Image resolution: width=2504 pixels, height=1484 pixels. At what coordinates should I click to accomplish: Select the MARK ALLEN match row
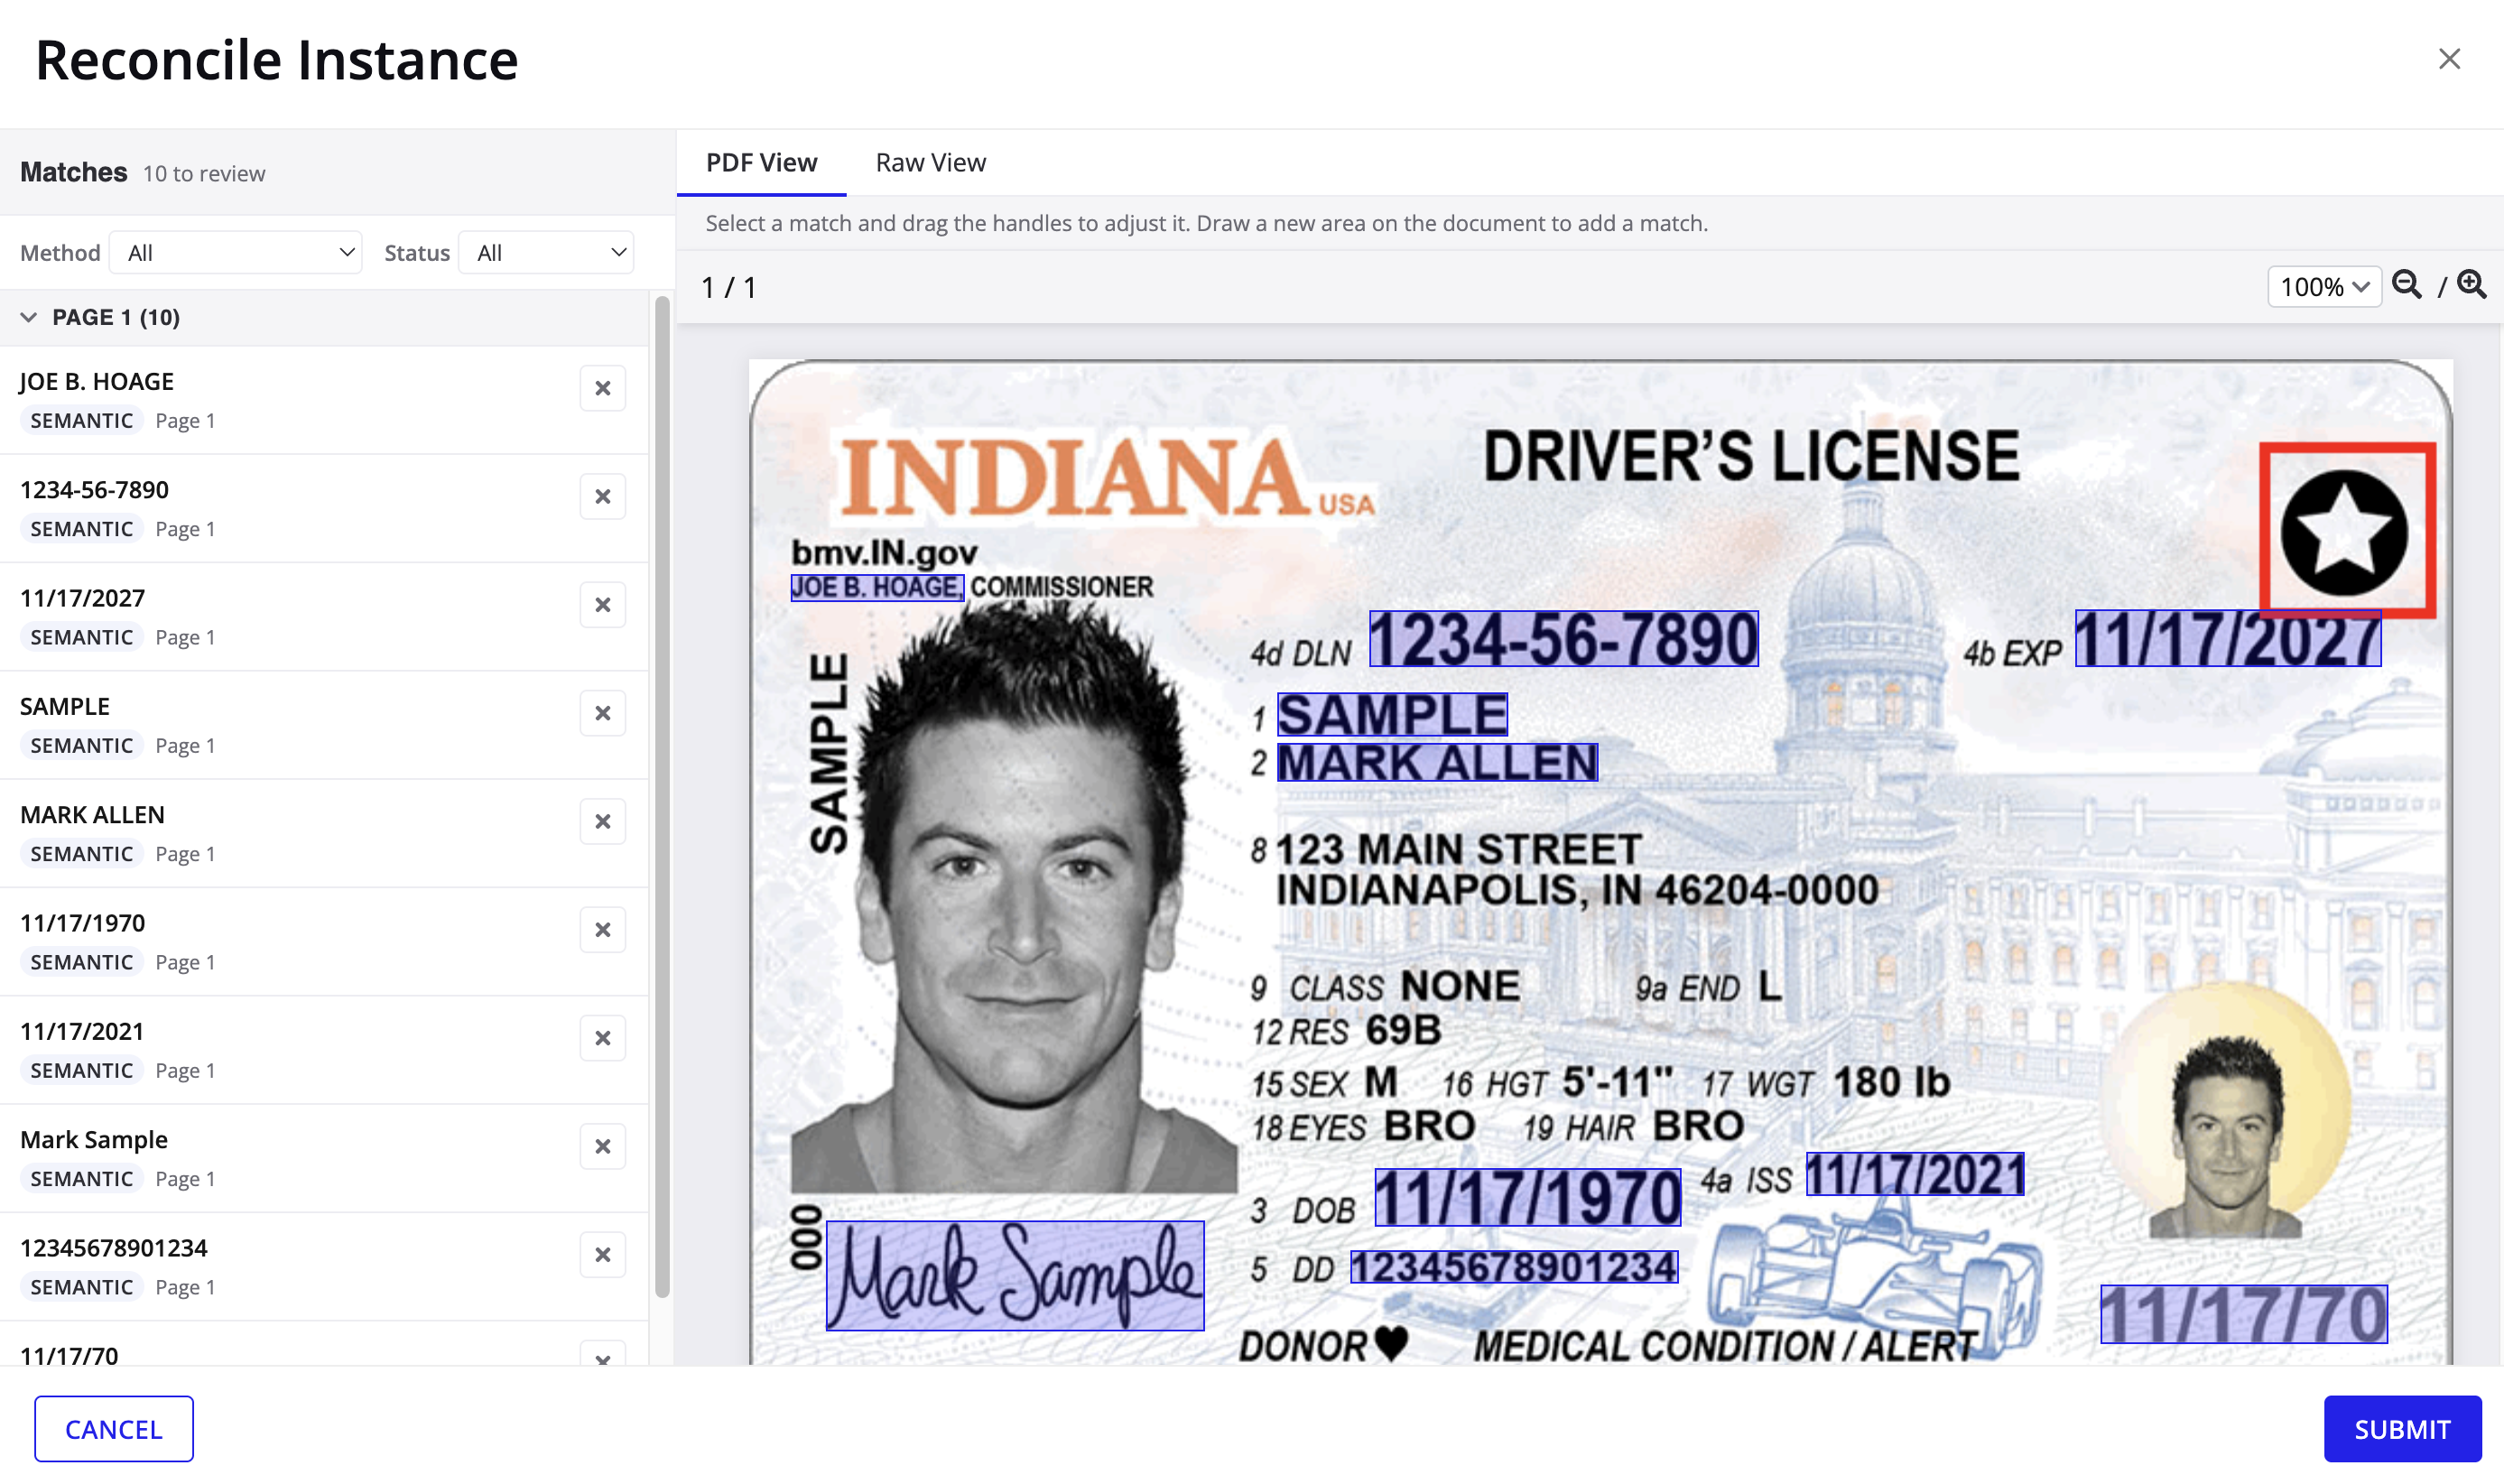pos(324,833)
